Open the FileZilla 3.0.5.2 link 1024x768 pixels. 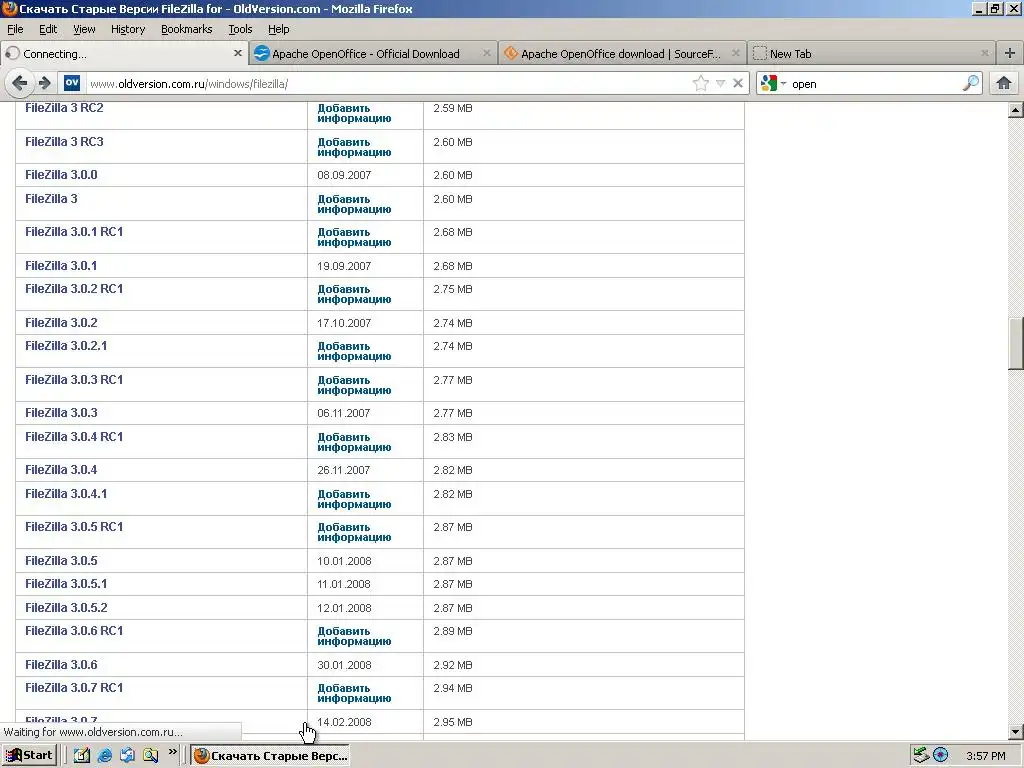tap(66, 607)
